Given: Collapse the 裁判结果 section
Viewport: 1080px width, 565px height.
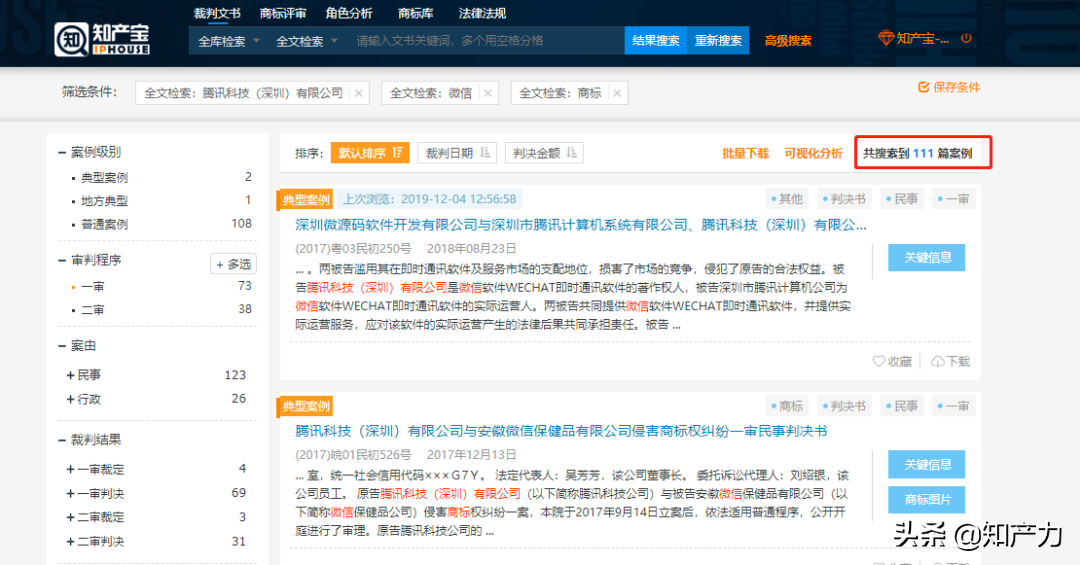Looking at the screenshot, I should tap(62, 440).
